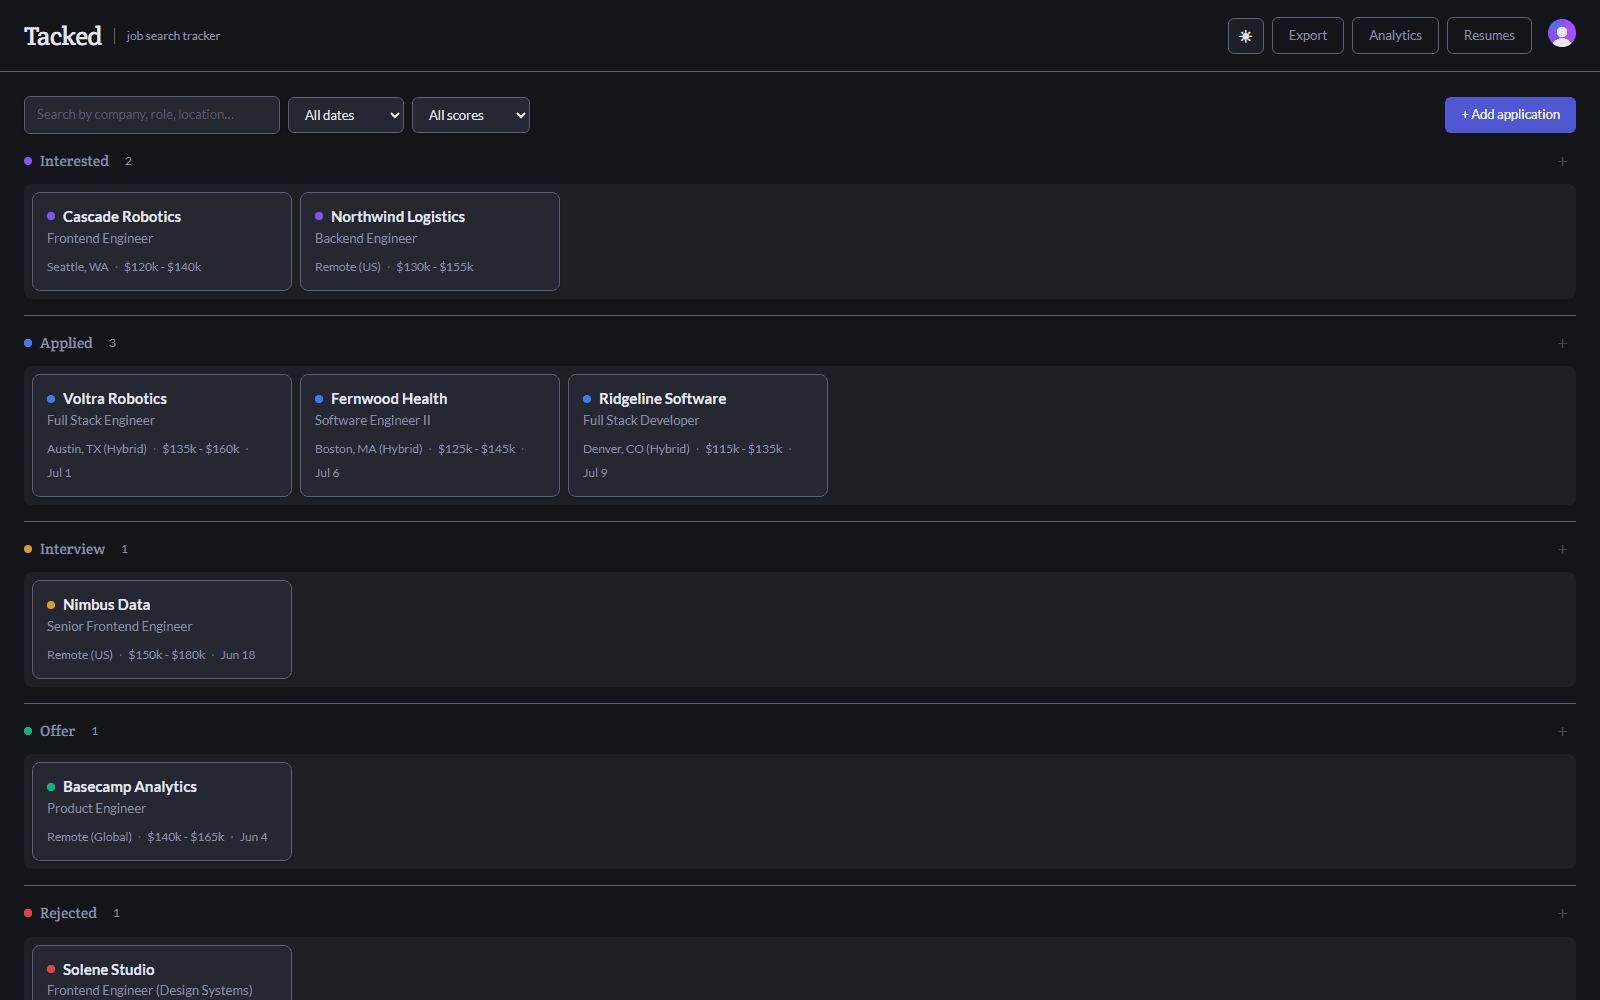Open the Nimbus Data interview card

(x=162, y=629)
